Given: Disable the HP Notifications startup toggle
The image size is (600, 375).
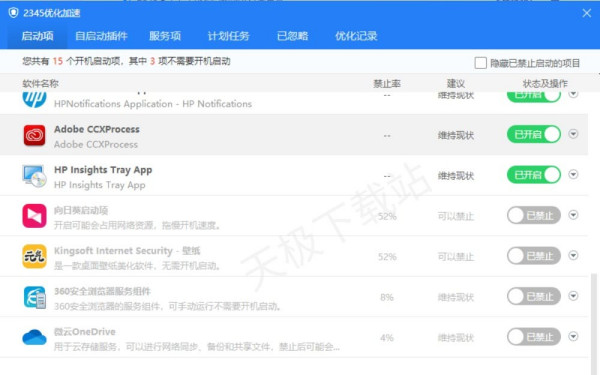Looking at the screenshot, I should tap(534, 96).
